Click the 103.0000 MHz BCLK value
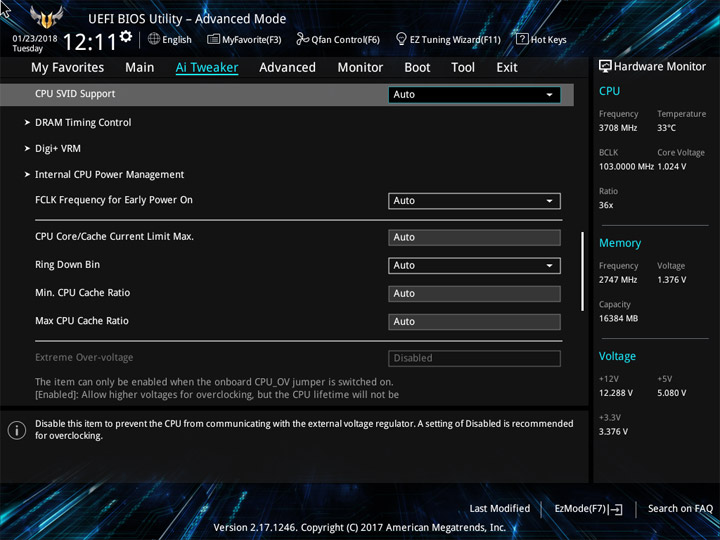 click(x=626, y=167)
